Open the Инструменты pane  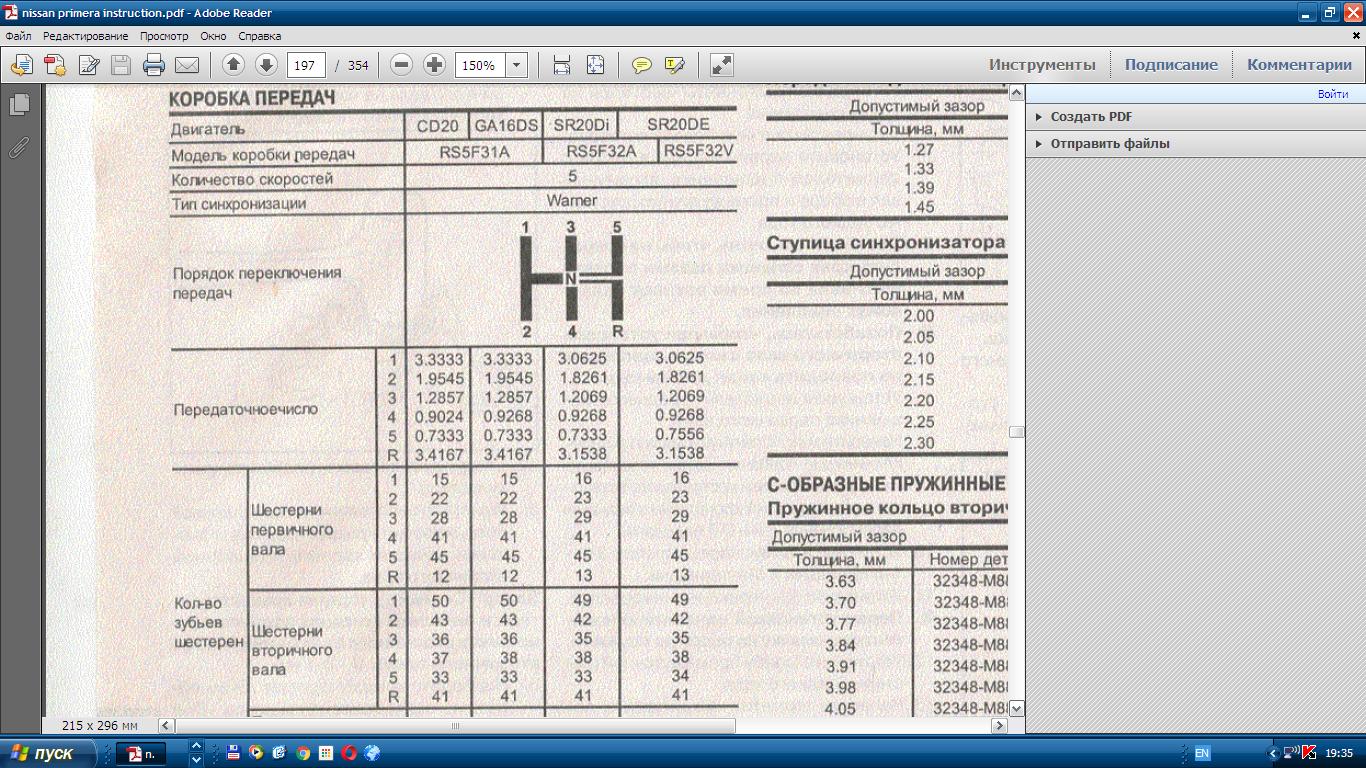pos(1042,64)
